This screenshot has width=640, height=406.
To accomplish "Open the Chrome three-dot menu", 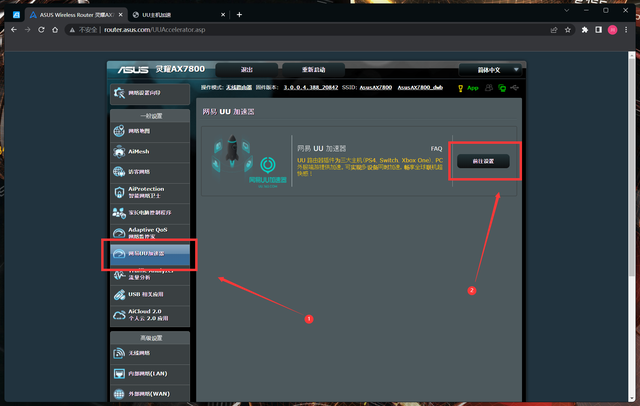I will point(626,30).
